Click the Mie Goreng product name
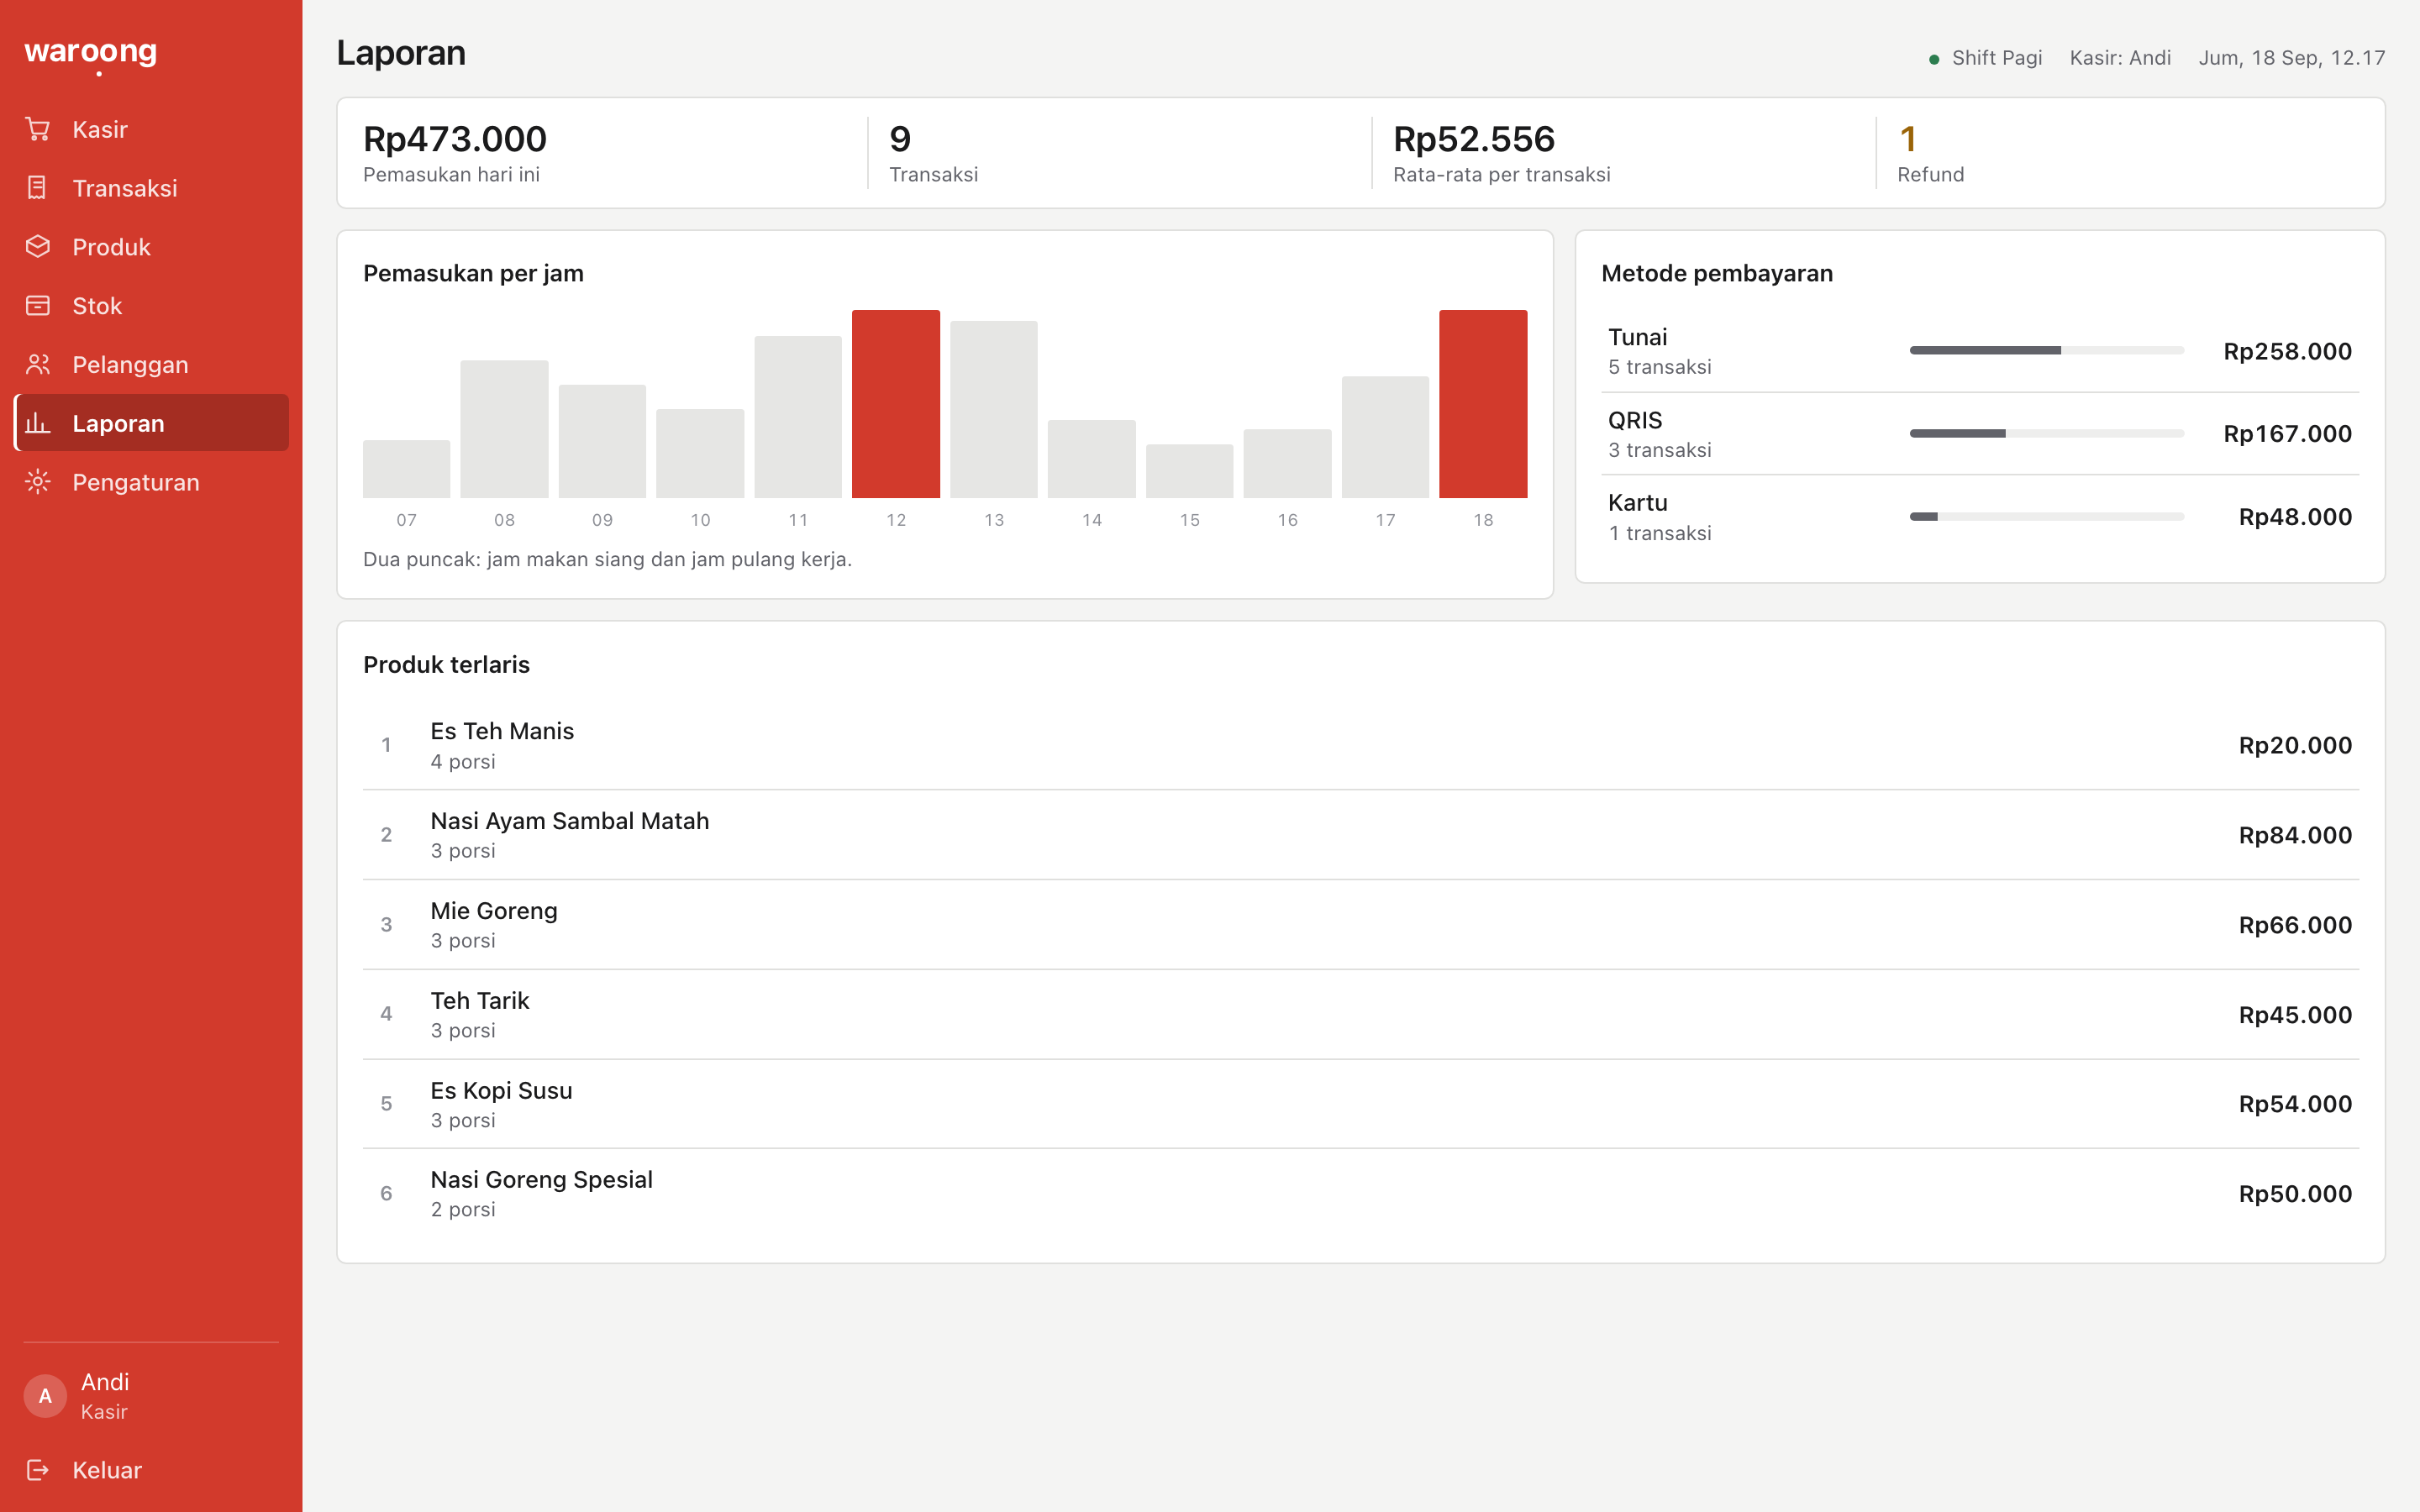The height and width of the screenshot is (1512, 2420). 494,911
